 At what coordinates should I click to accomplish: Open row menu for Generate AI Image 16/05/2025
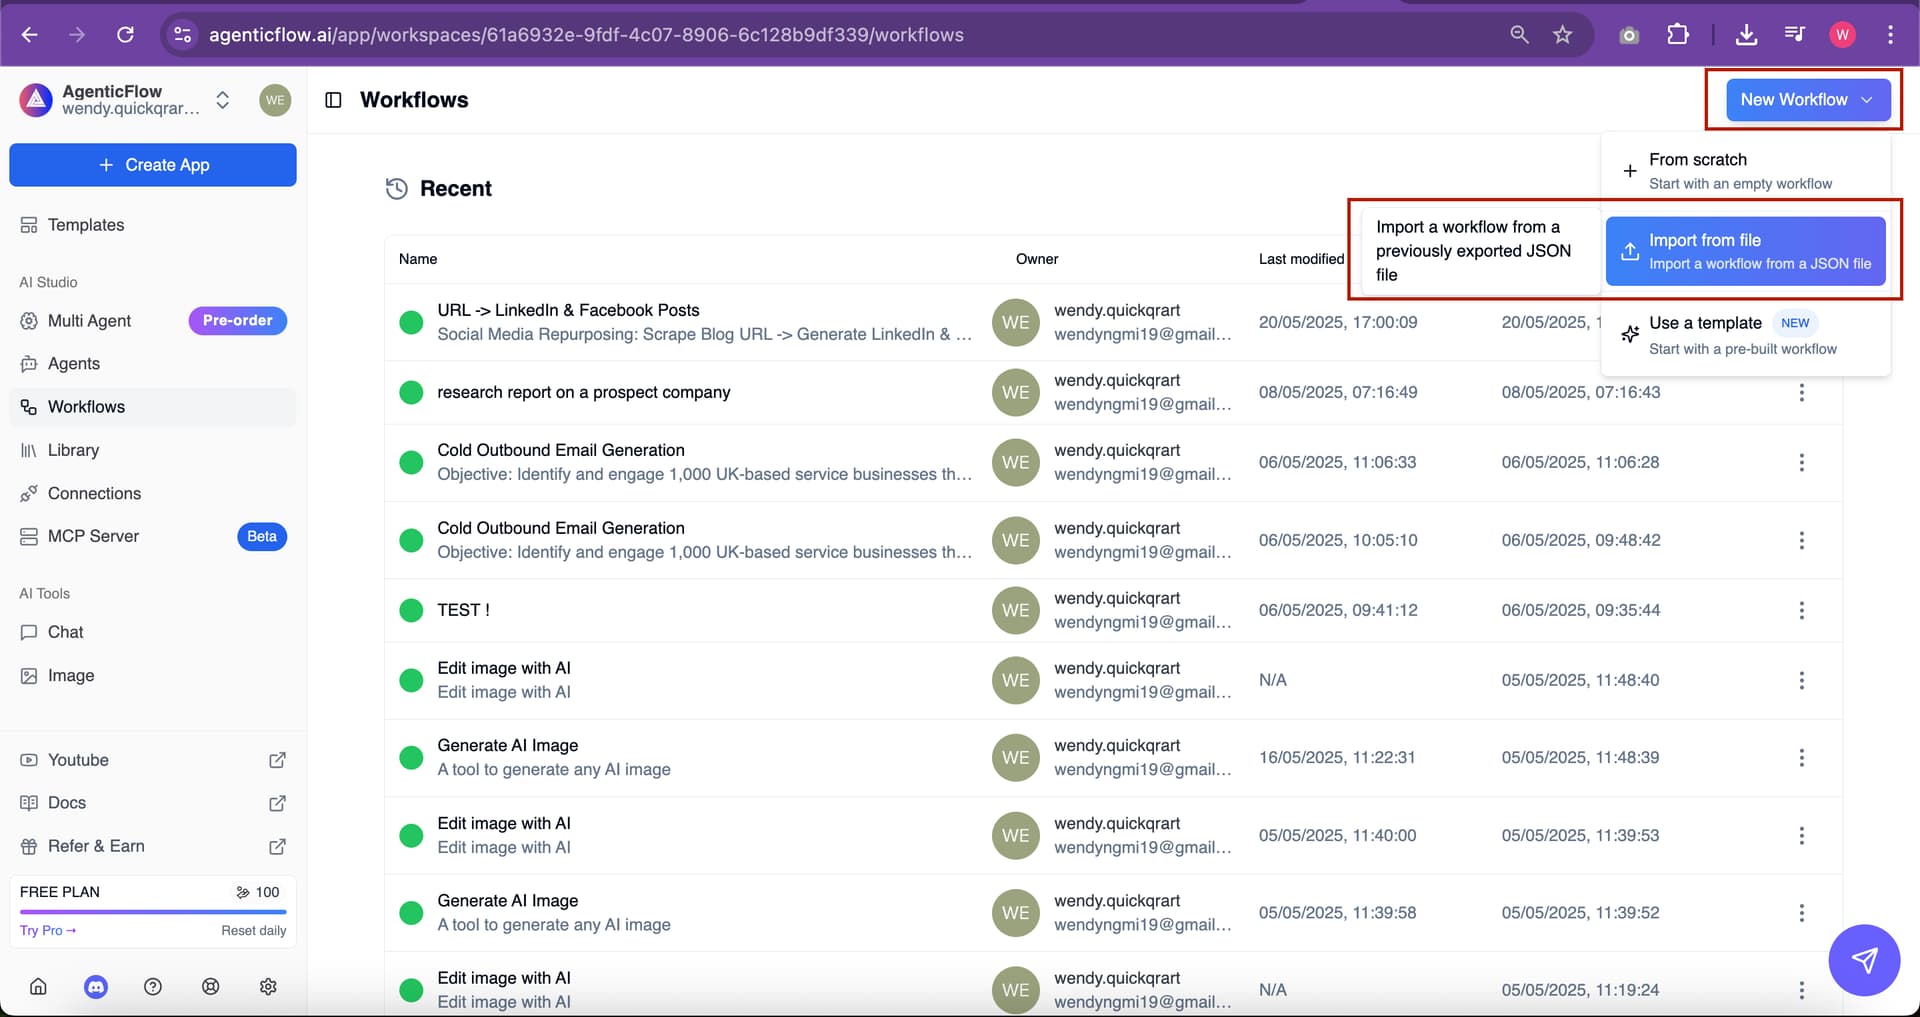pos(1802,758)
